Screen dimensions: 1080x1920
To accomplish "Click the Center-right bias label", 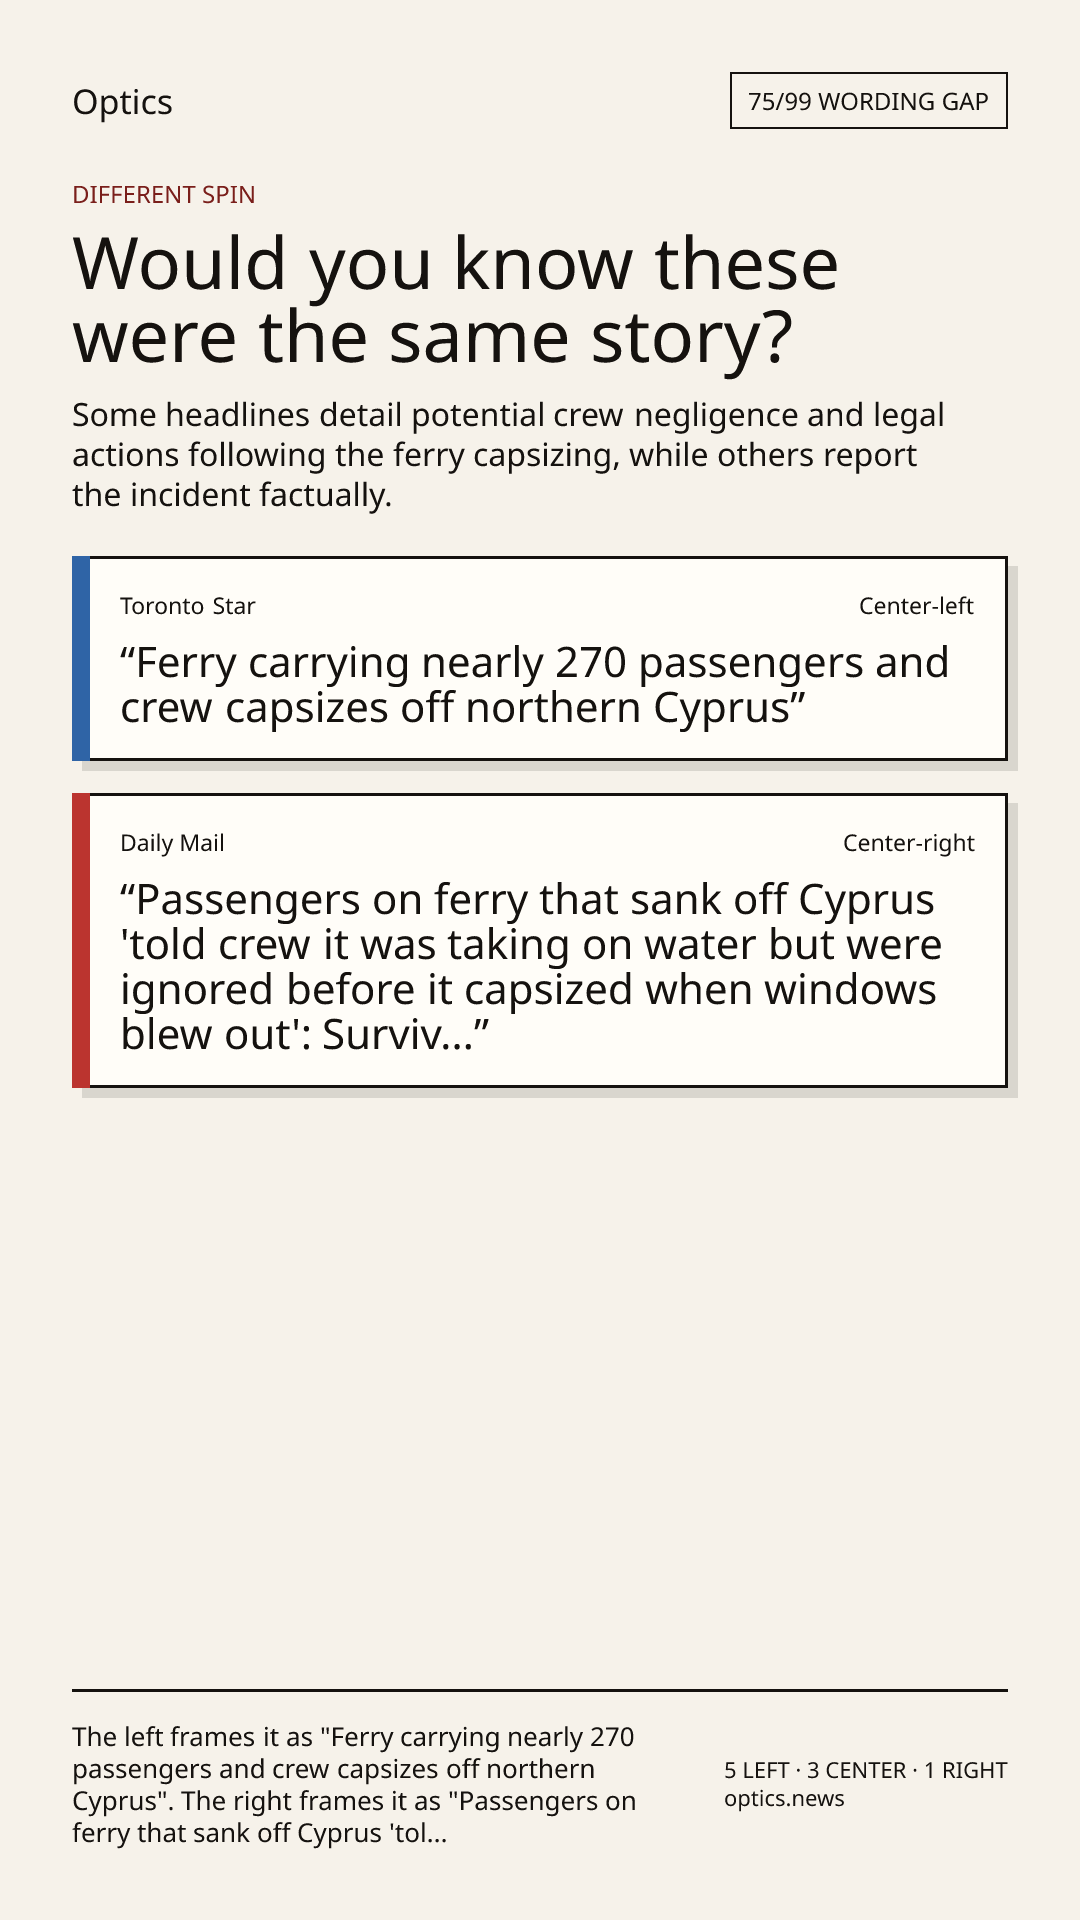I will point(908,843).
